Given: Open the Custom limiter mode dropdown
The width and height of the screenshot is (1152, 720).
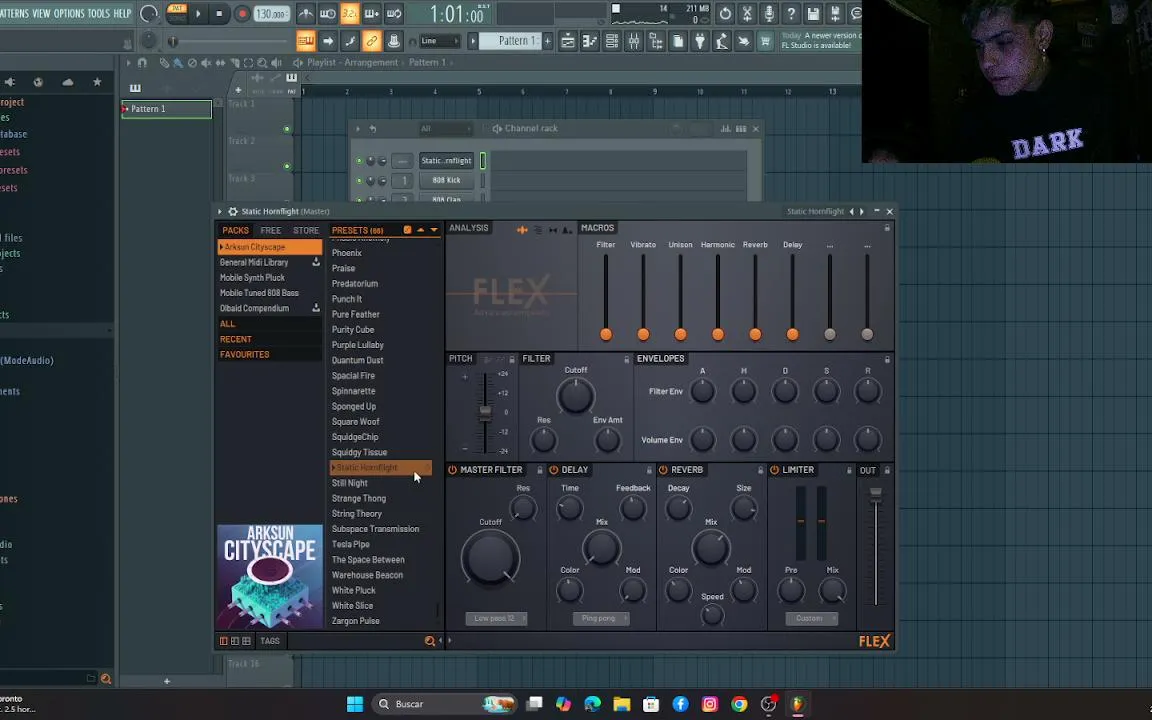Looking at the screenshot, I should [811, 619].
